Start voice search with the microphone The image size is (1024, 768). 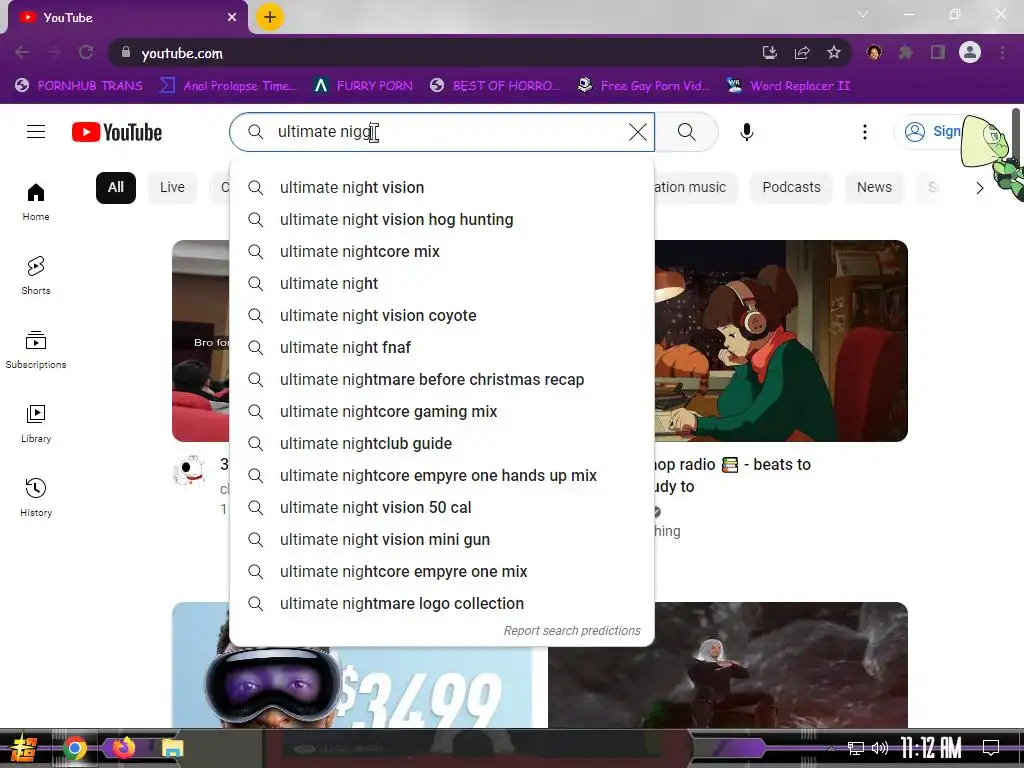746,132
